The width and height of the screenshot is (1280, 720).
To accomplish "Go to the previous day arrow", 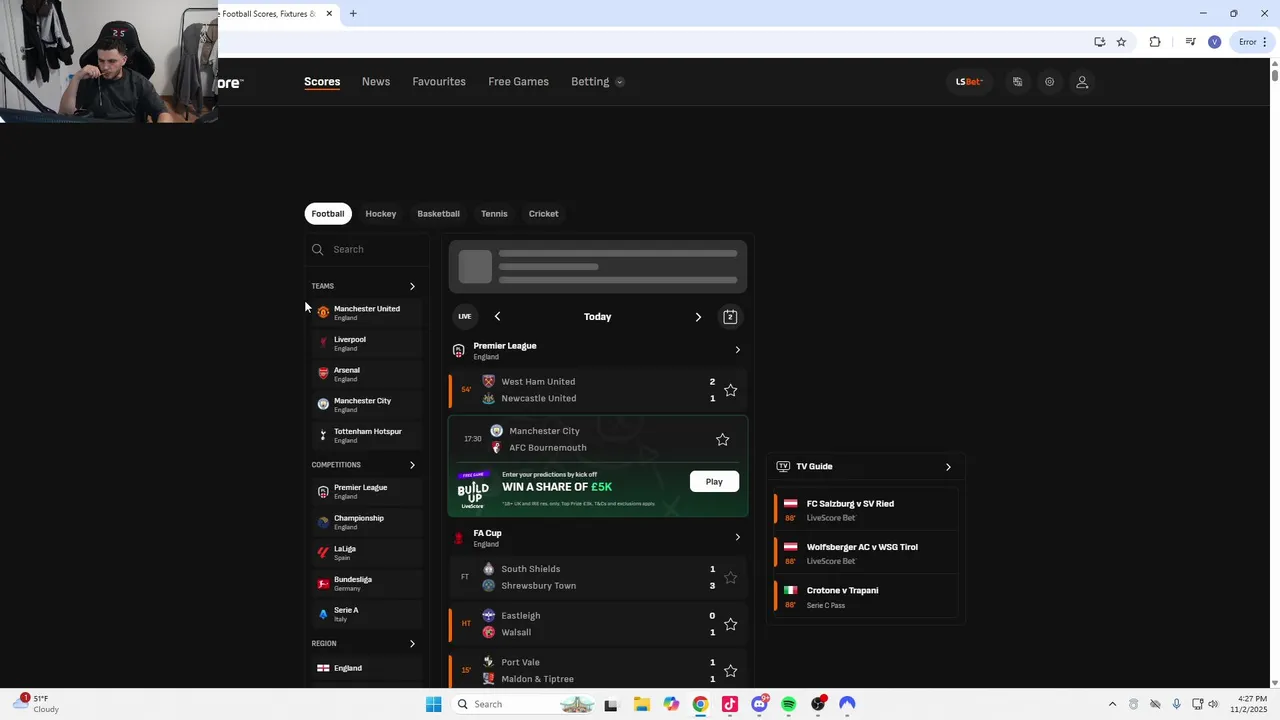I will (x=497, y=316).
